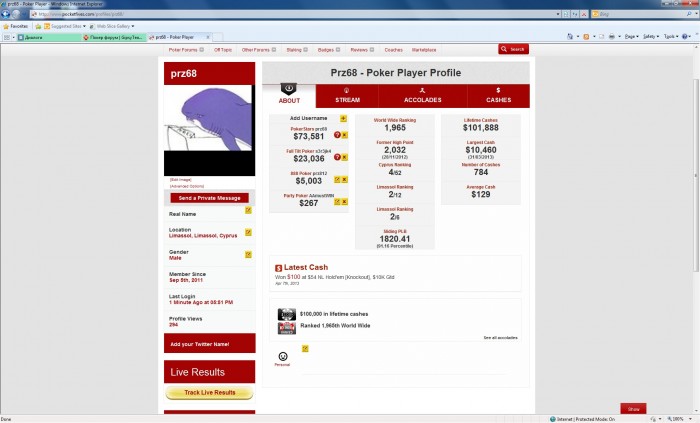Close the prz68 - Poker Player tab
The width and height of the screenshot is (700, 423).
[x=208, y=37]
